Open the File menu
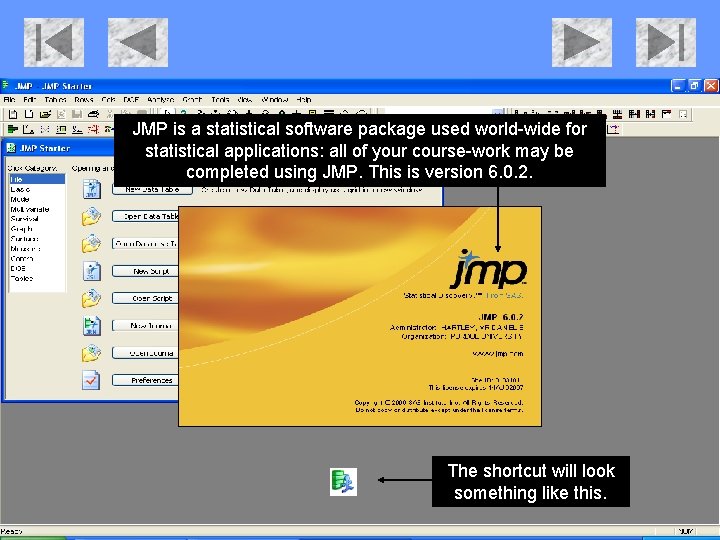 tap(9, 99)
